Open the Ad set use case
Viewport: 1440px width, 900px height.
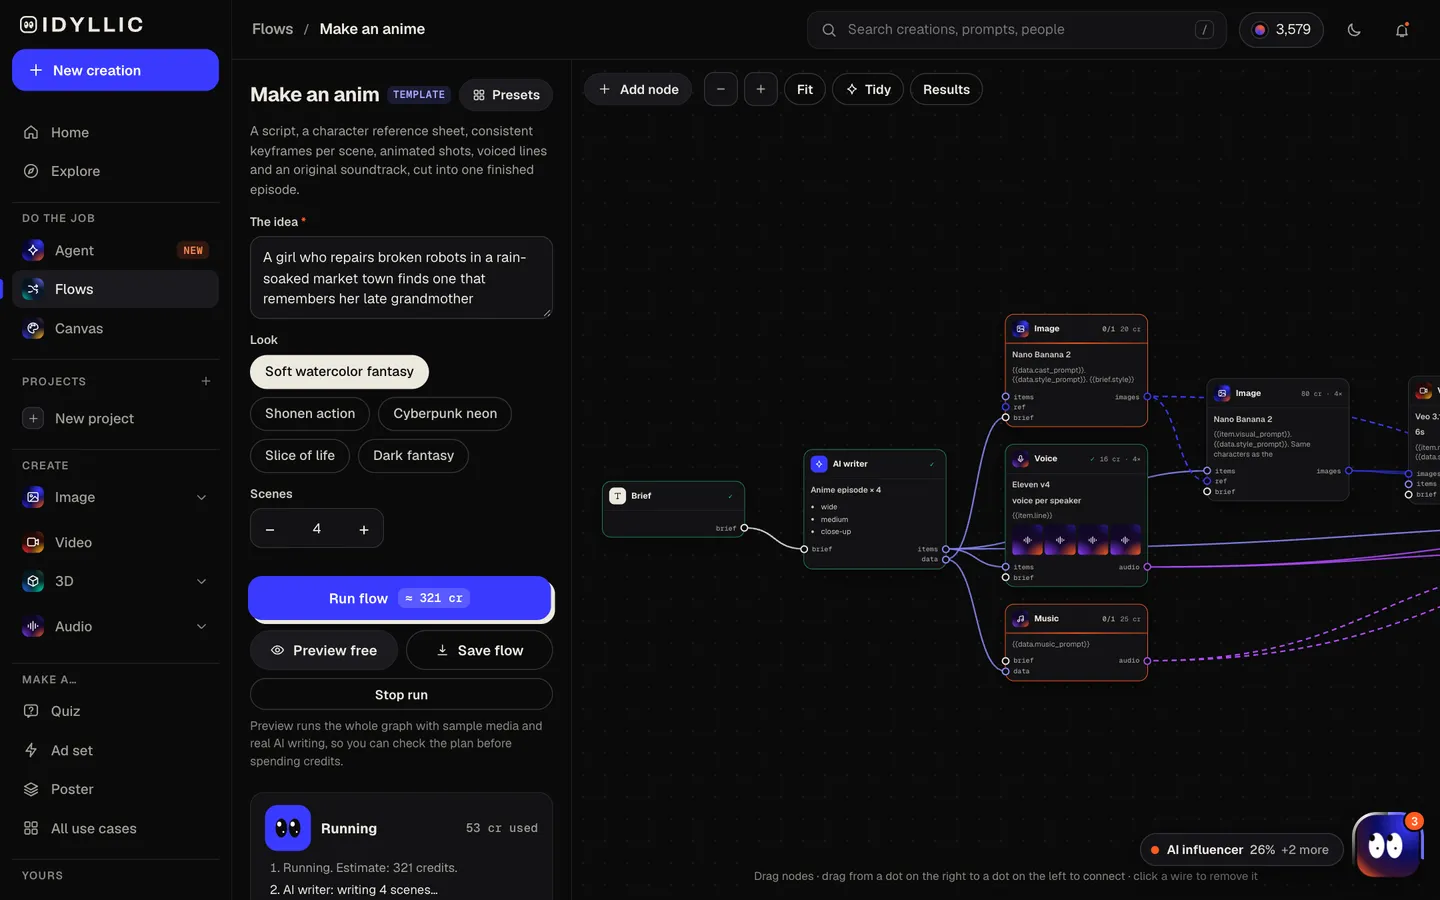point(115,750)
